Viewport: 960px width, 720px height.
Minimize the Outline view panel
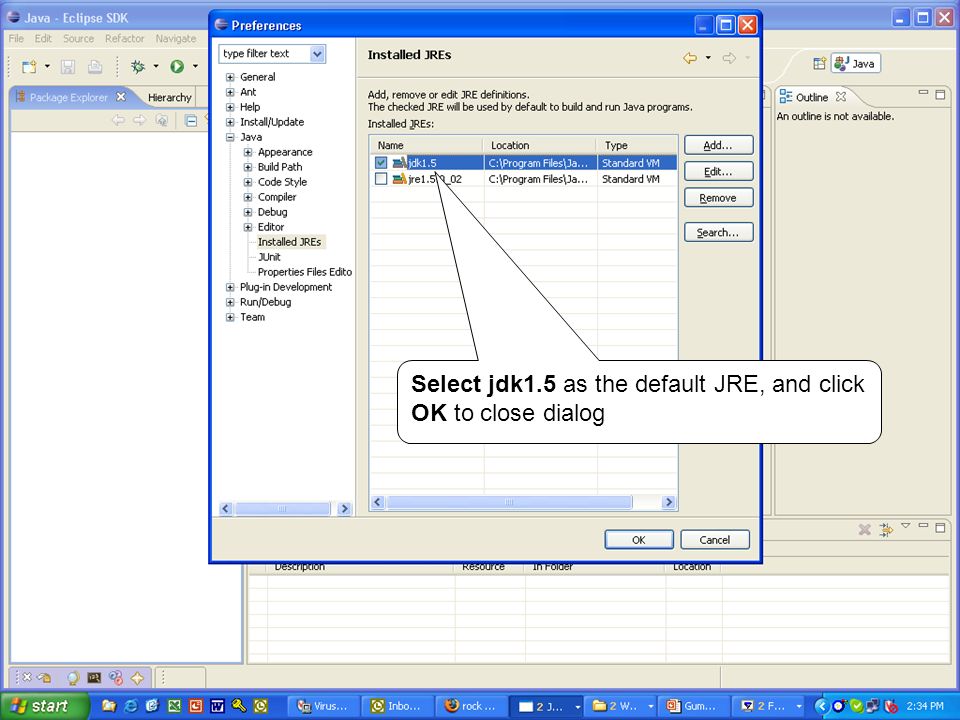tap(923, 92)
